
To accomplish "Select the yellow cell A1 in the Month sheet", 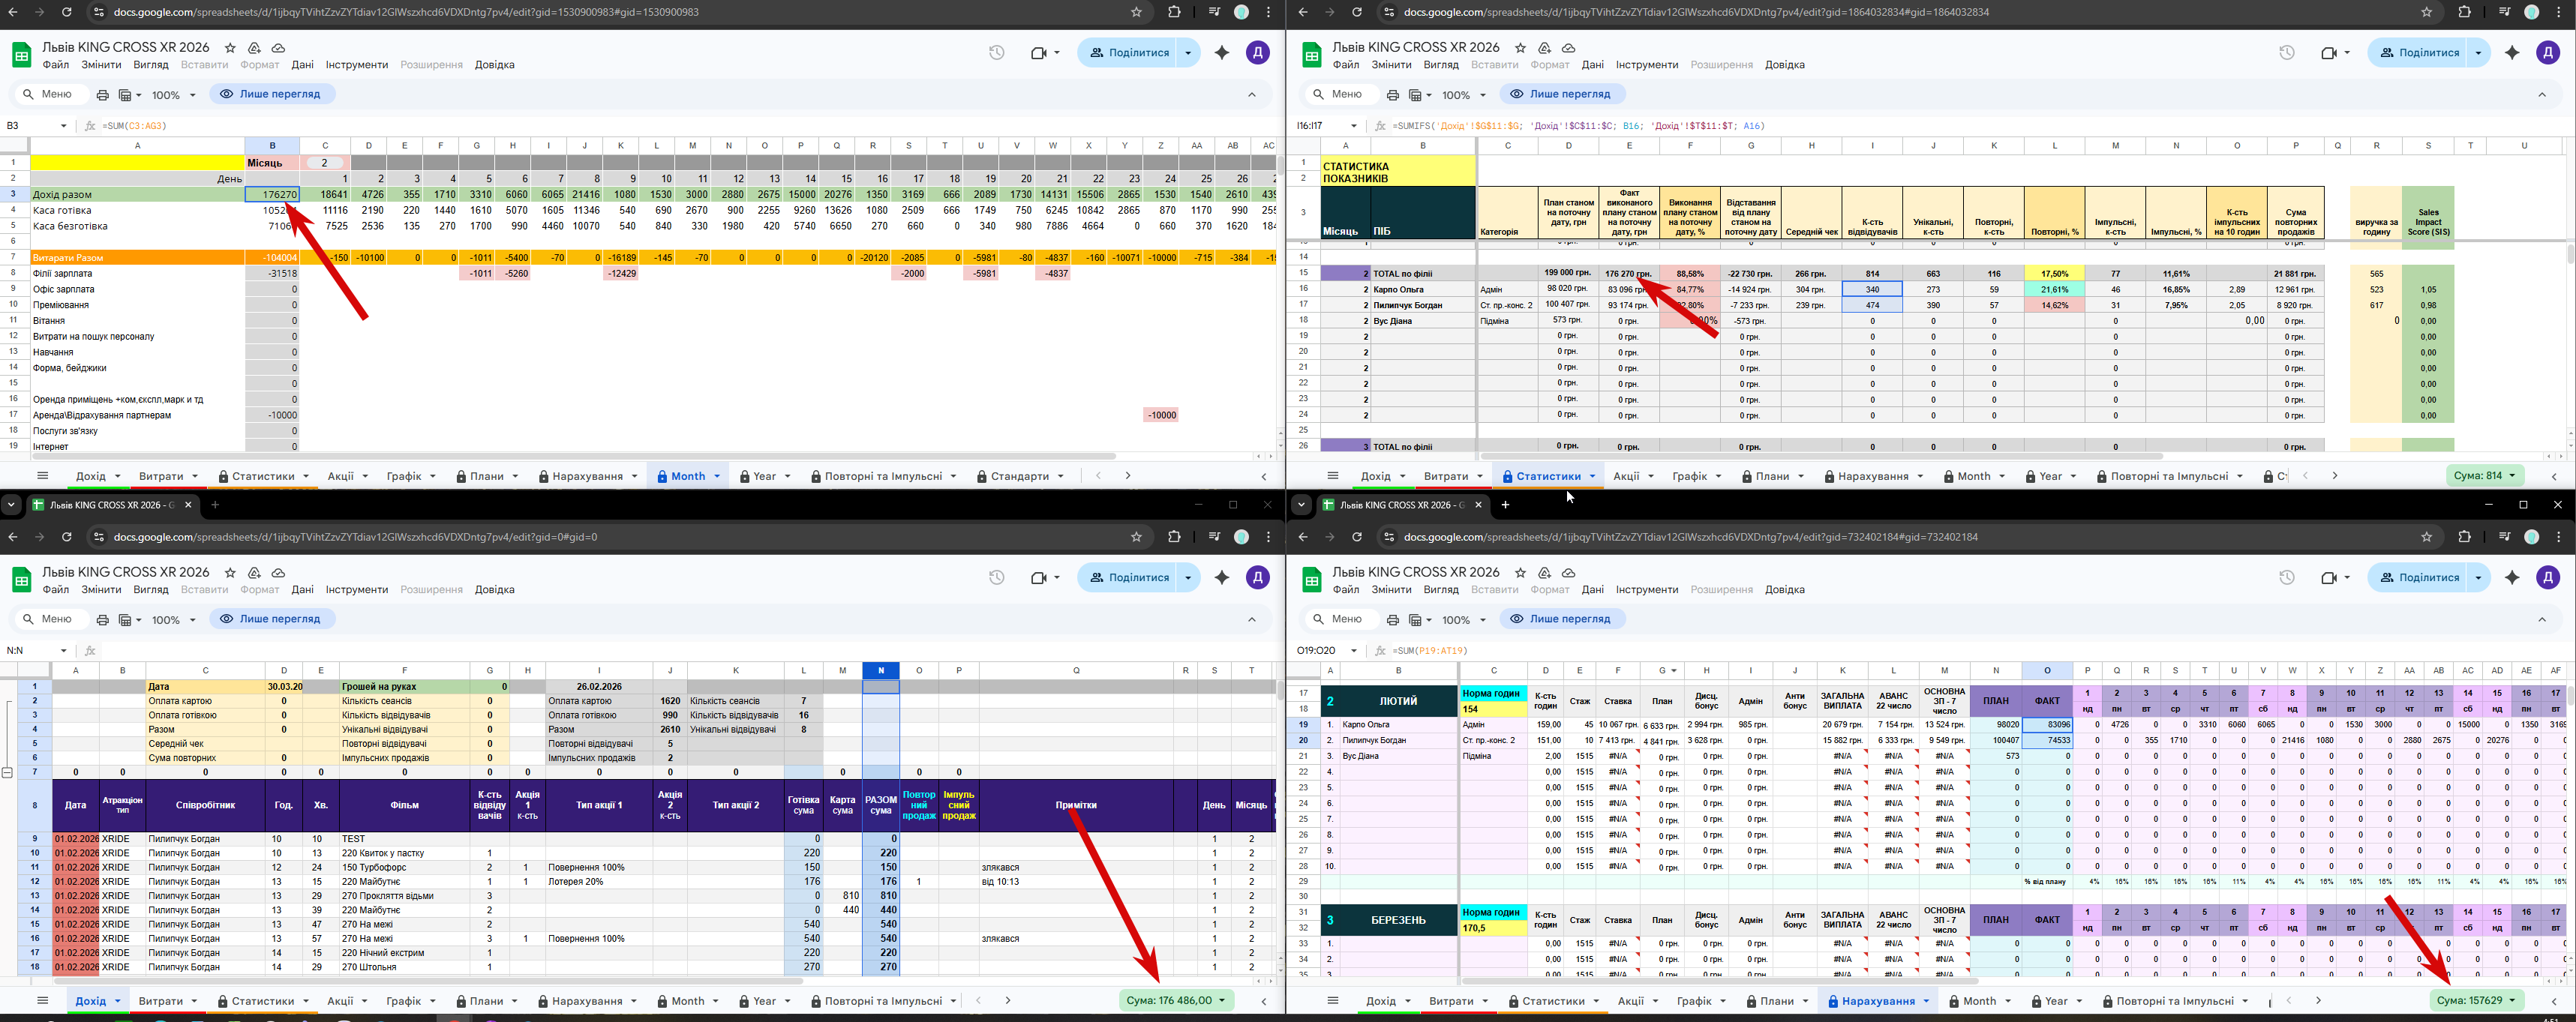I will [137, 162].
